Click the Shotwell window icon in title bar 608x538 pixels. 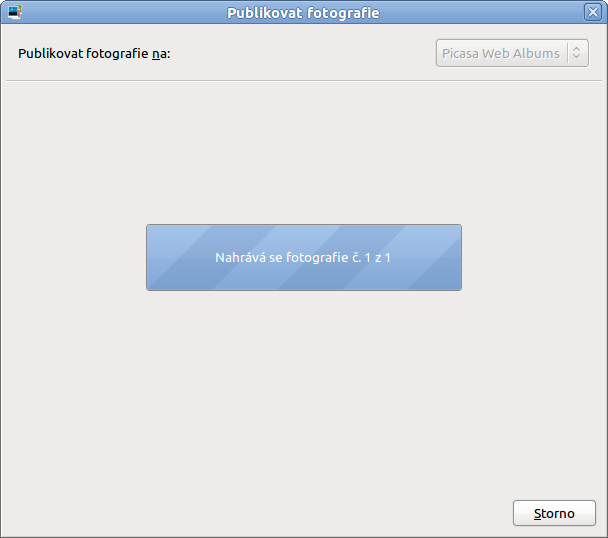pyautogui.click(x=15, y=12)
